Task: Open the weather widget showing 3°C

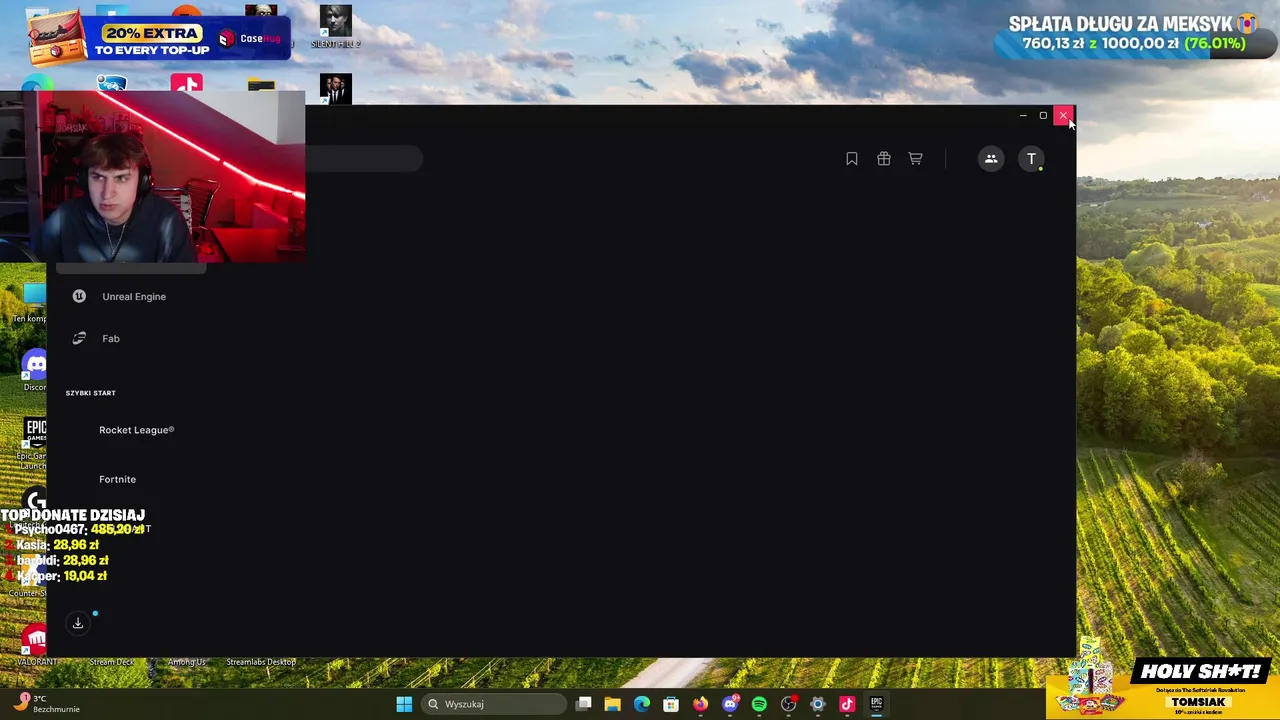Action: (x=48, y=704)
